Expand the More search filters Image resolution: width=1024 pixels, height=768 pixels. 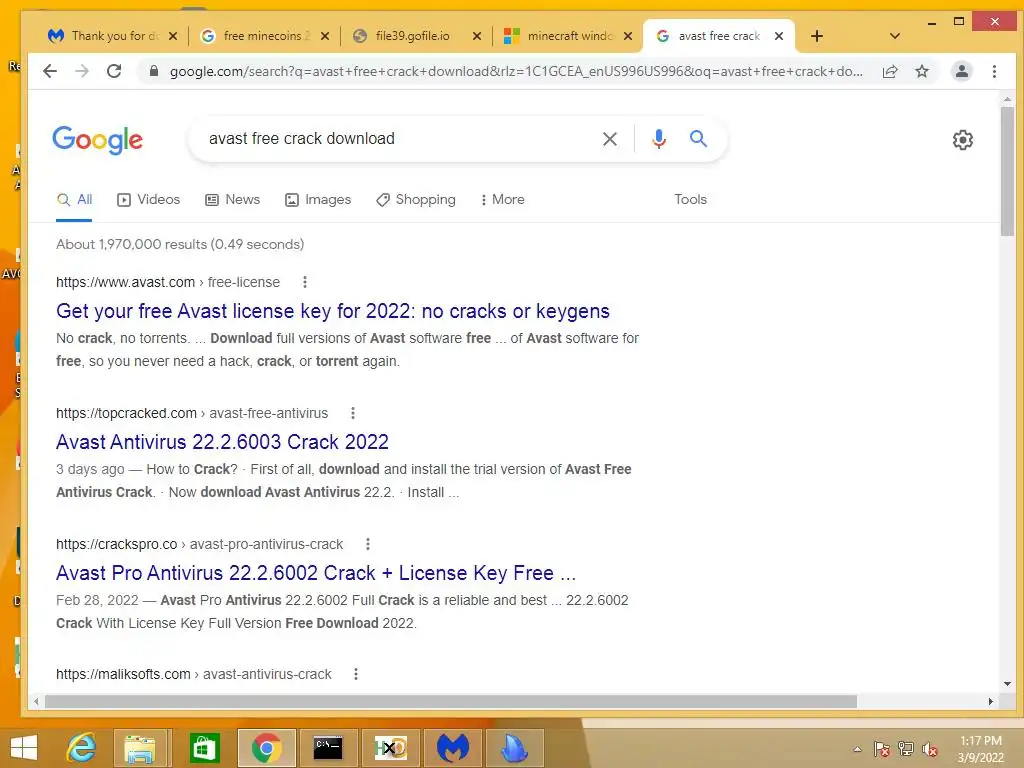tap(502, 199)
